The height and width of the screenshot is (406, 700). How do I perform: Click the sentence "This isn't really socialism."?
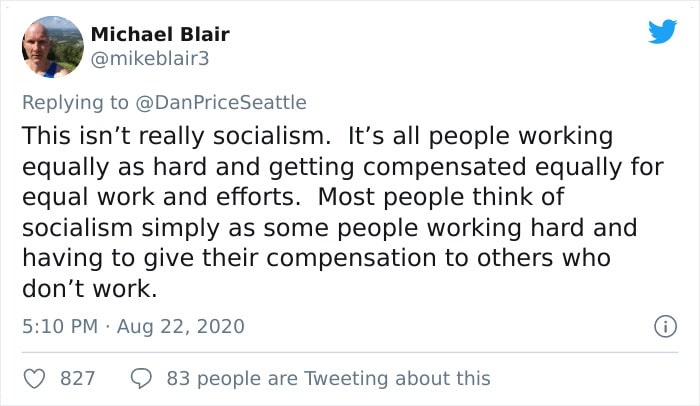[x=176, y=136]
